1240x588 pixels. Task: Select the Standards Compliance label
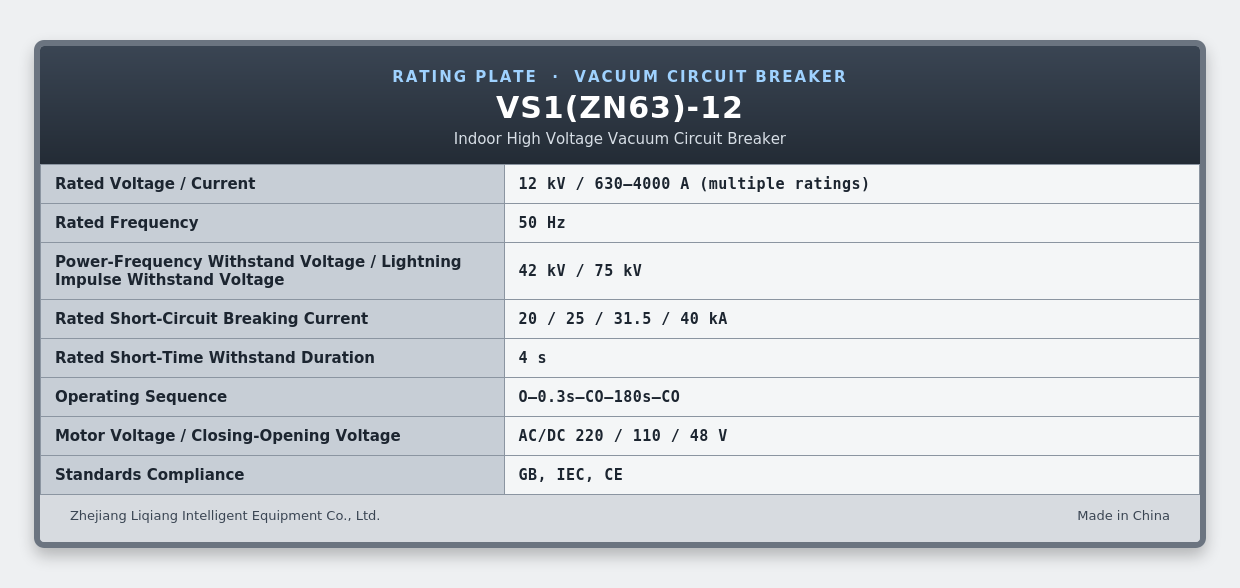[x=150, y=475]
